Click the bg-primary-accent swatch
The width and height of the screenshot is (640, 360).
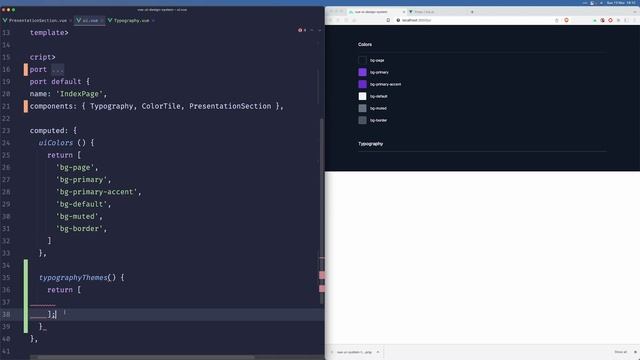click(x=362, y=84)
